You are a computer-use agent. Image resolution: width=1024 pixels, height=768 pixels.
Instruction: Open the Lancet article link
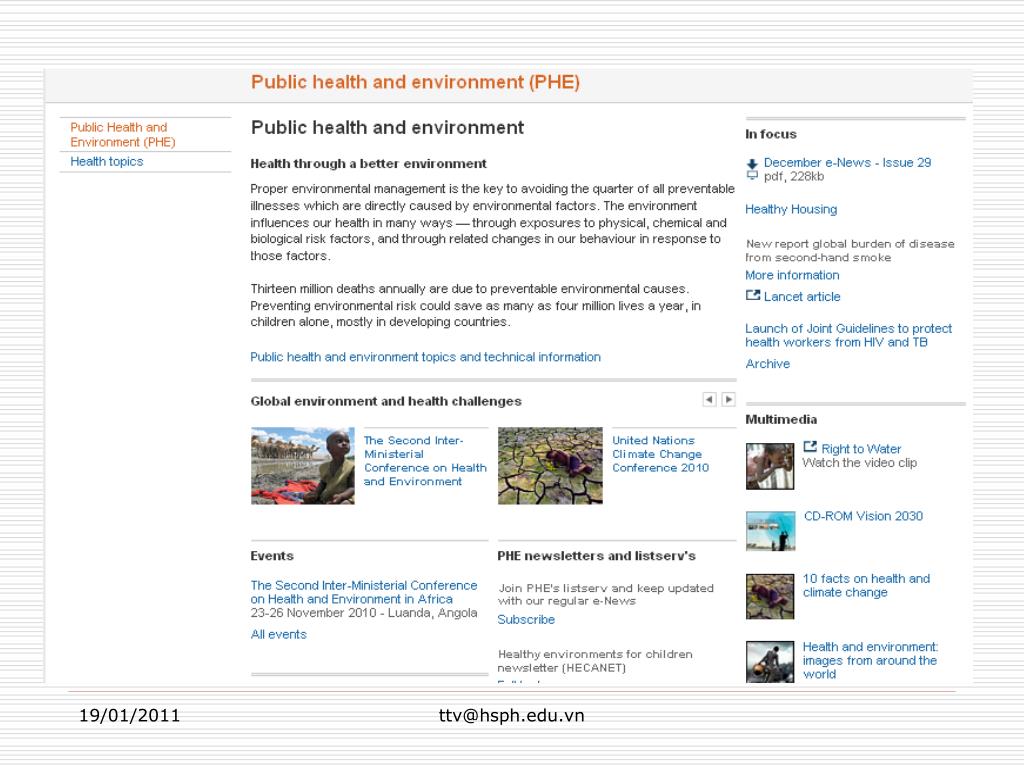(802, 296)
